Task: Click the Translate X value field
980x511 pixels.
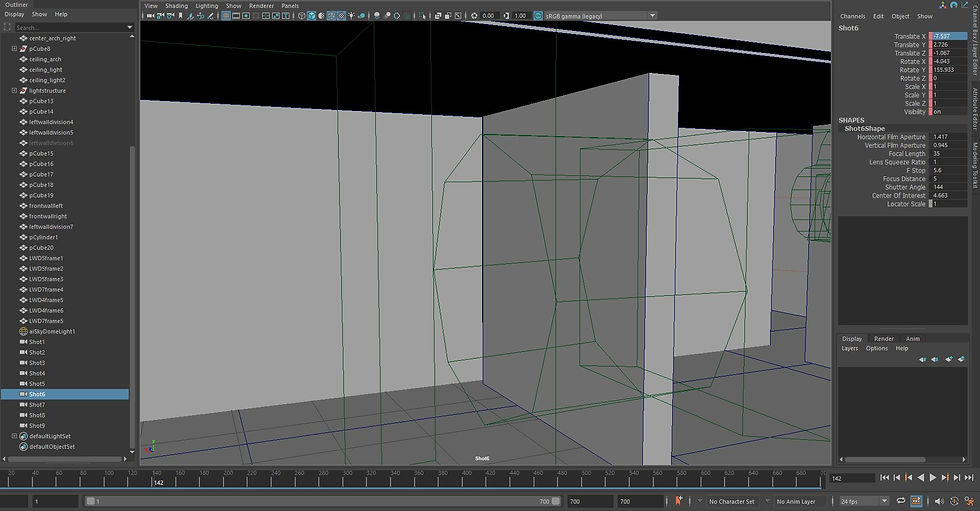Action: click(951, 36)
